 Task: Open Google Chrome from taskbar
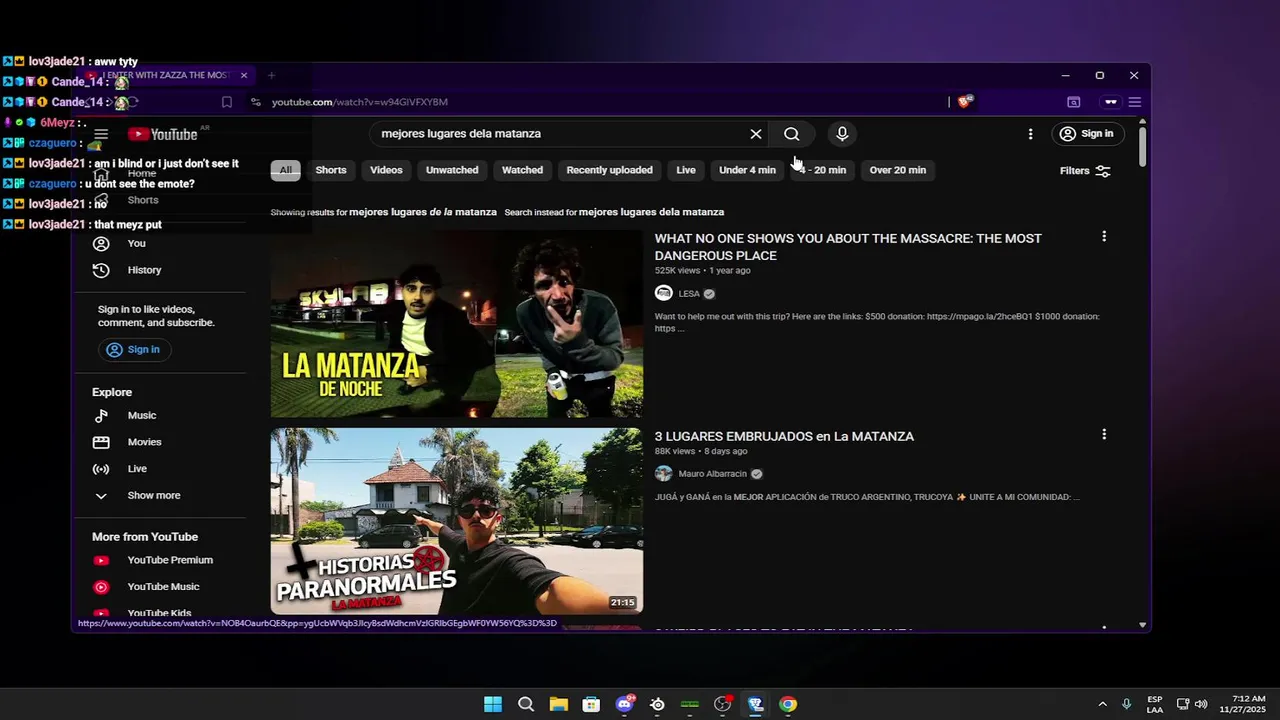pyautogui.click(x=788, y=704)
